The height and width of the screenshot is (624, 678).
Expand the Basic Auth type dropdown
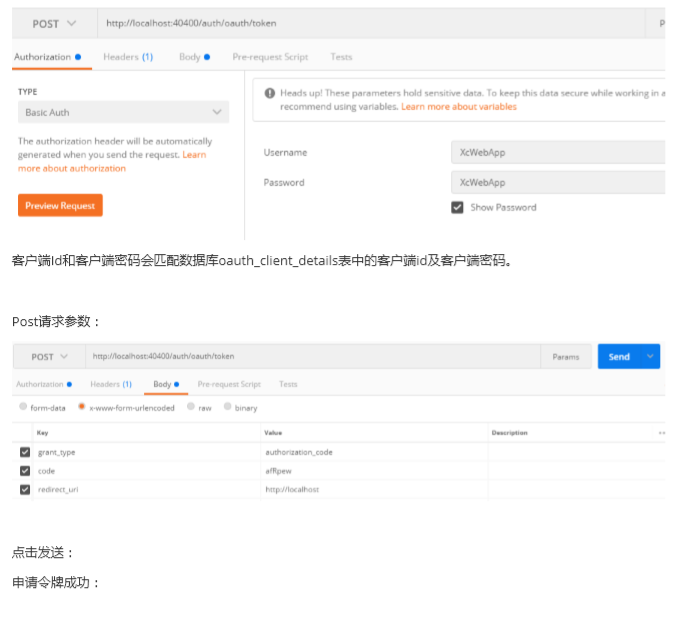tap(123, 113)
